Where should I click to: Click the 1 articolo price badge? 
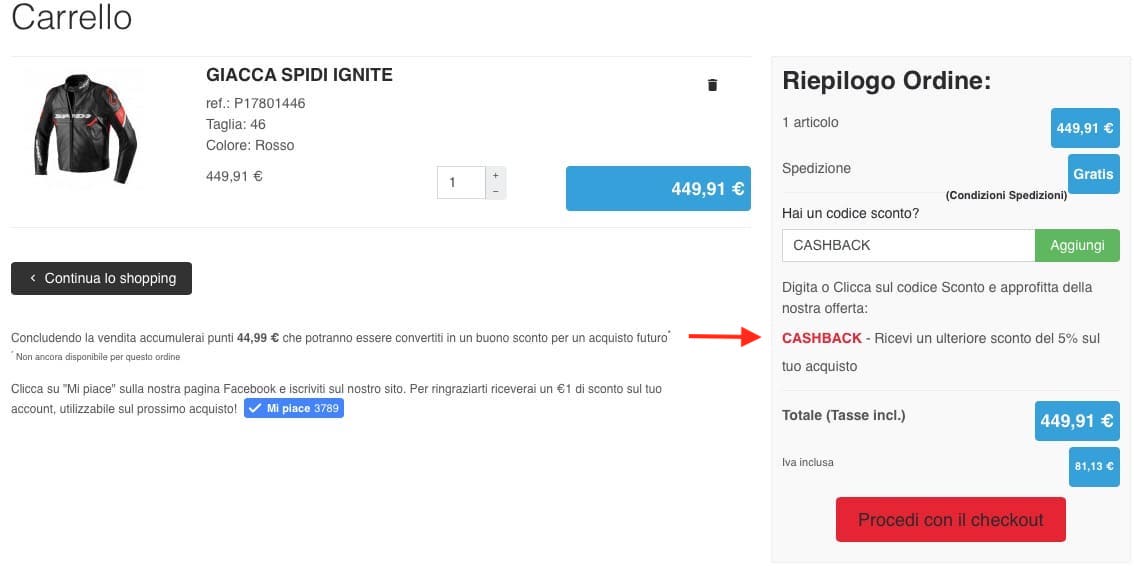click(1085, 128)
